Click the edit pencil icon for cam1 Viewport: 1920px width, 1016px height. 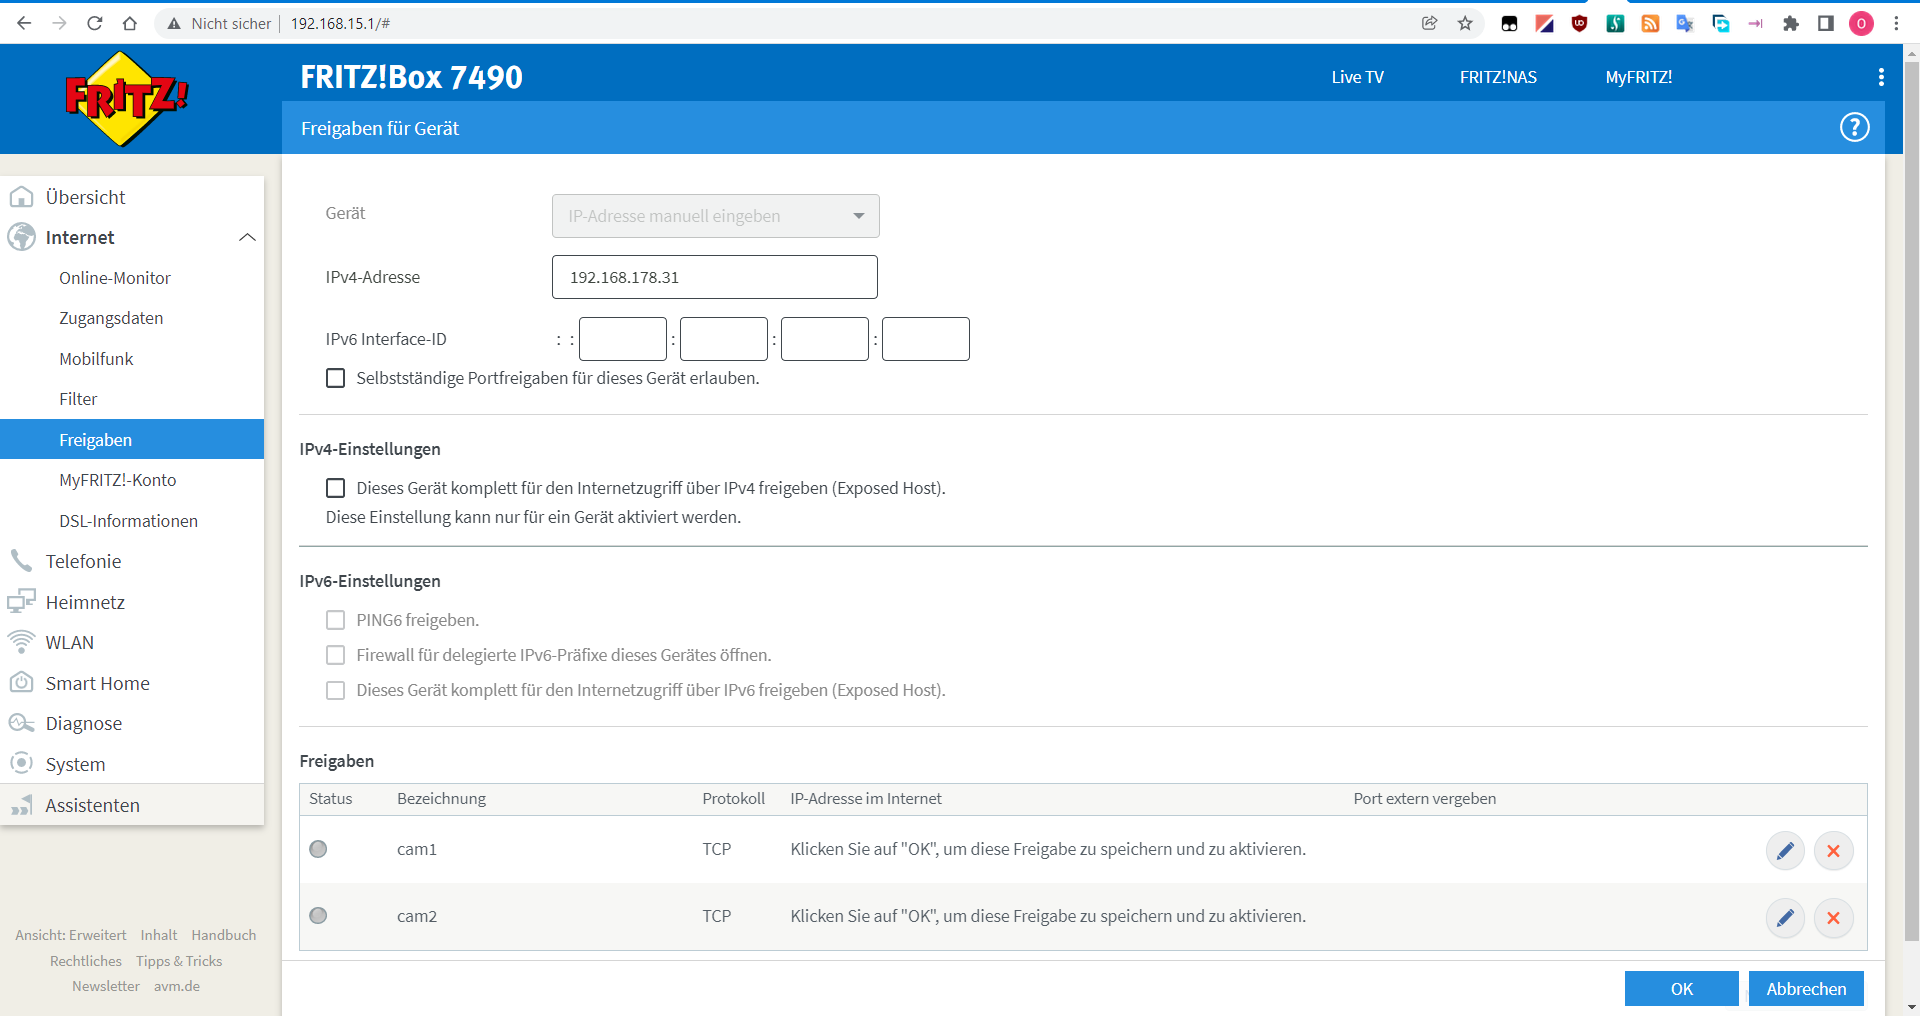[1784, 851]
